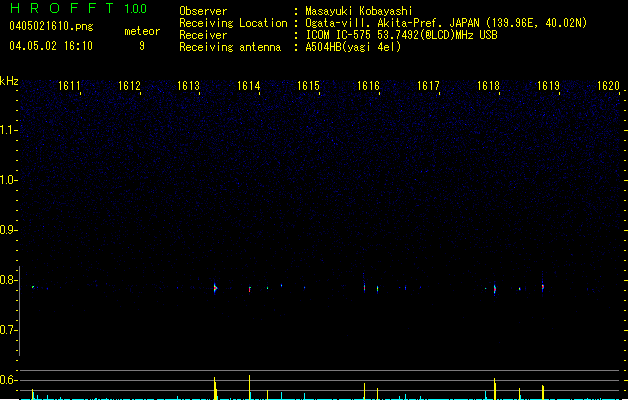Click the 1617 time axis label
This screenshot has width=629, height=400.
pyautogui.click(x=428, y=86)
